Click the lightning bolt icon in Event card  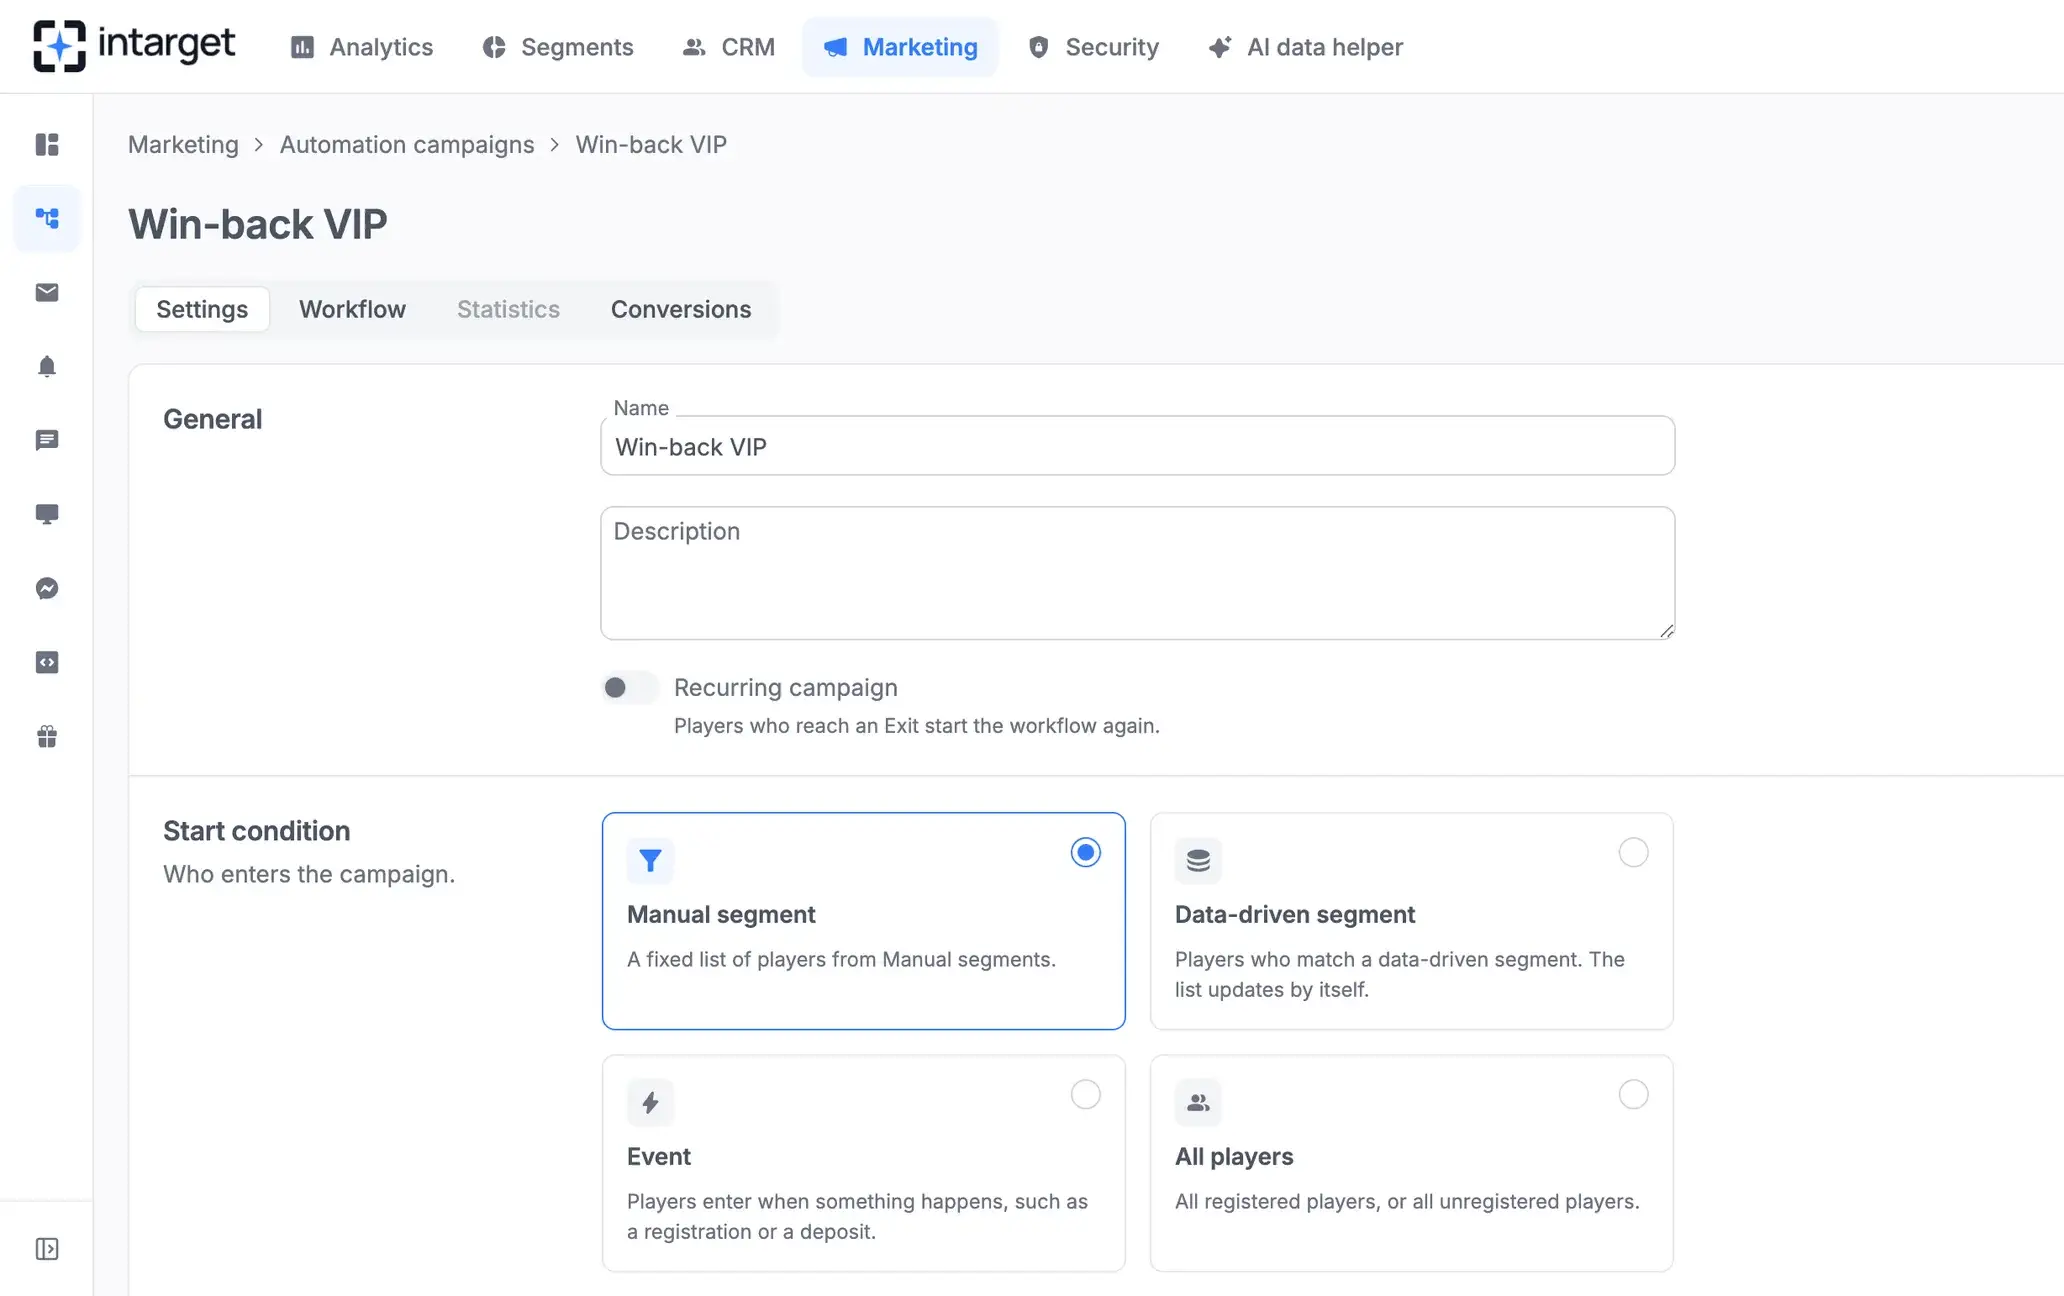[x=650, y=1103]
